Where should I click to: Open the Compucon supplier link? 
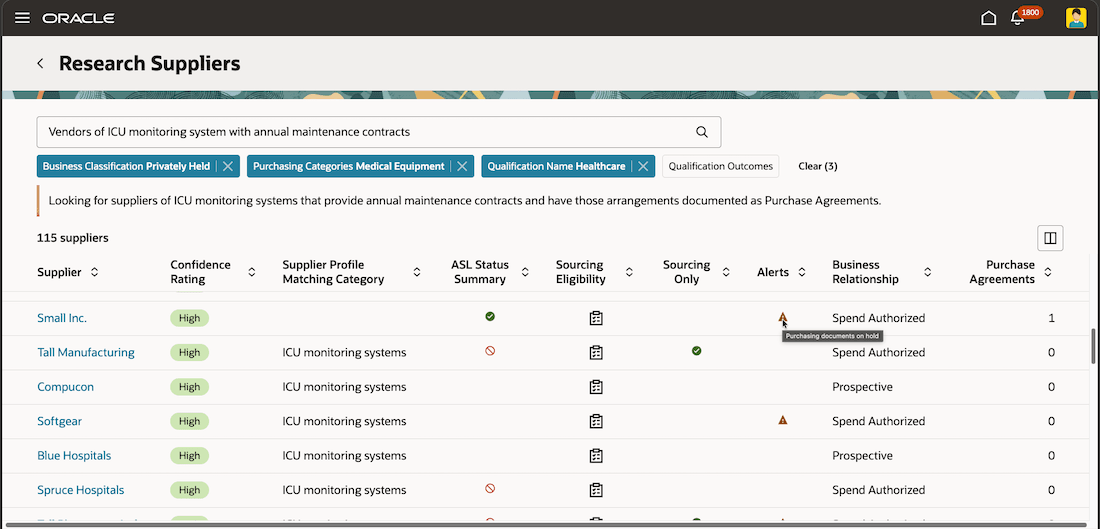(x=65, y=387)
